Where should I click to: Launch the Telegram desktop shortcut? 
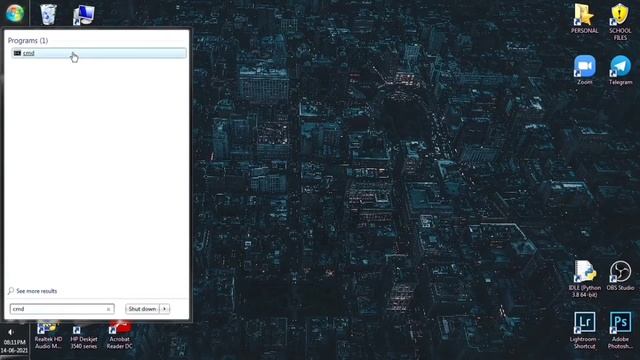[x=620, y=70]
